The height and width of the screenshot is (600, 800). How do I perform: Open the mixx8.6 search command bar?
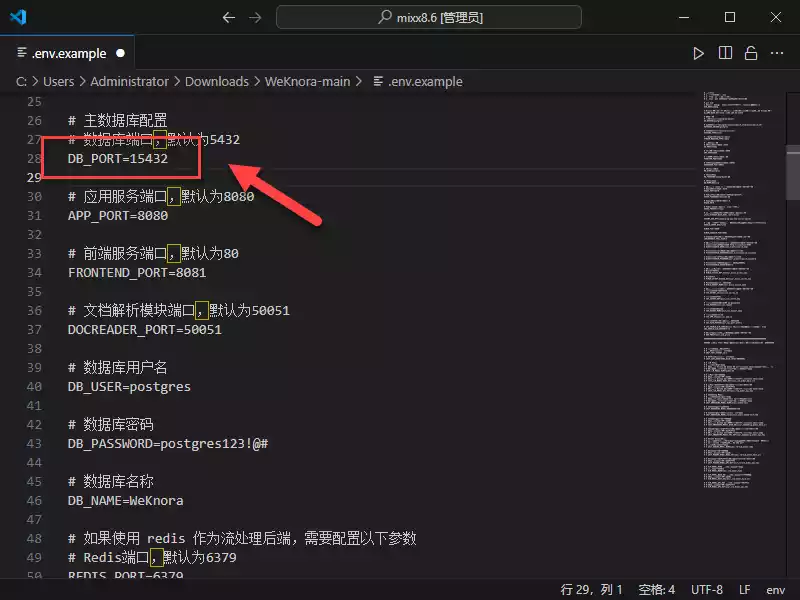[428, 16]
